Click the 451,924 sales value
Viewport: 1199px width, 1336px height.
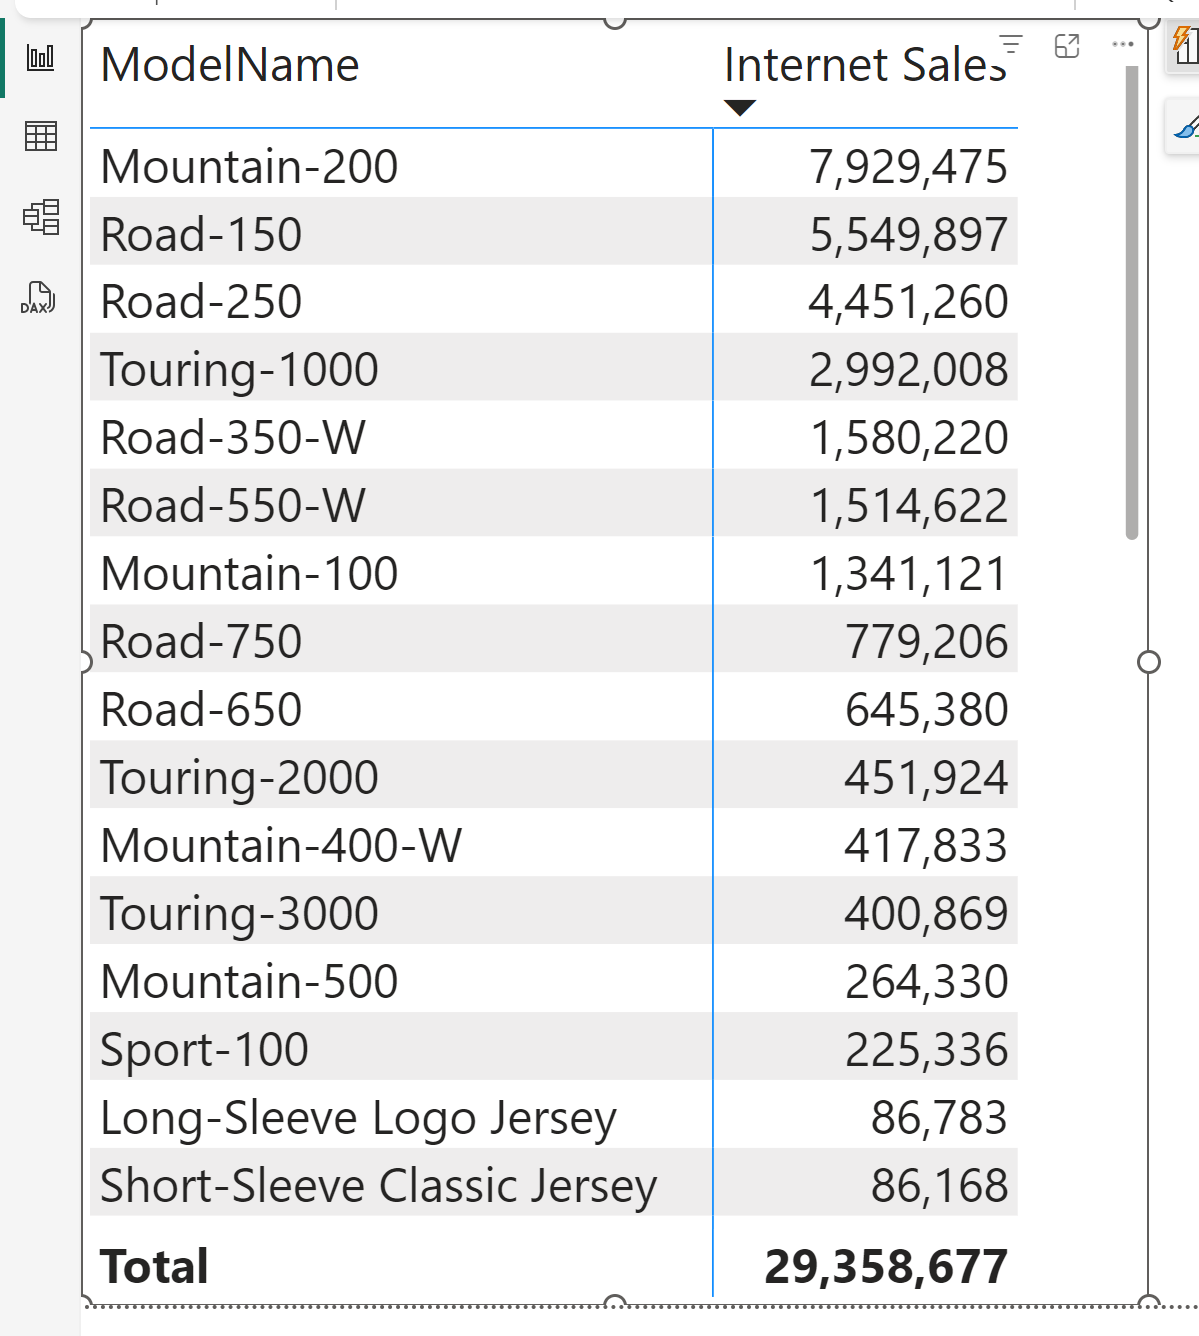tap(926, 779)
